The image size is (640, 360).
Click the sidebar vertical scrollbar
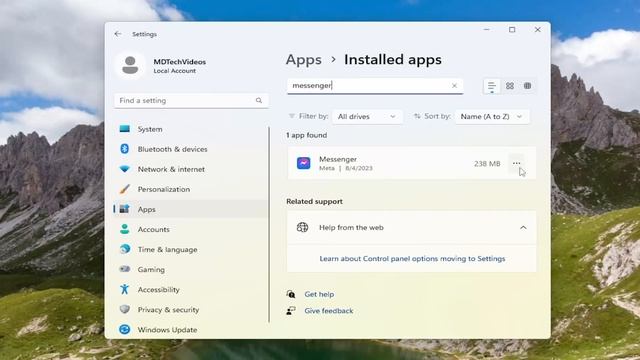[269, 224]
